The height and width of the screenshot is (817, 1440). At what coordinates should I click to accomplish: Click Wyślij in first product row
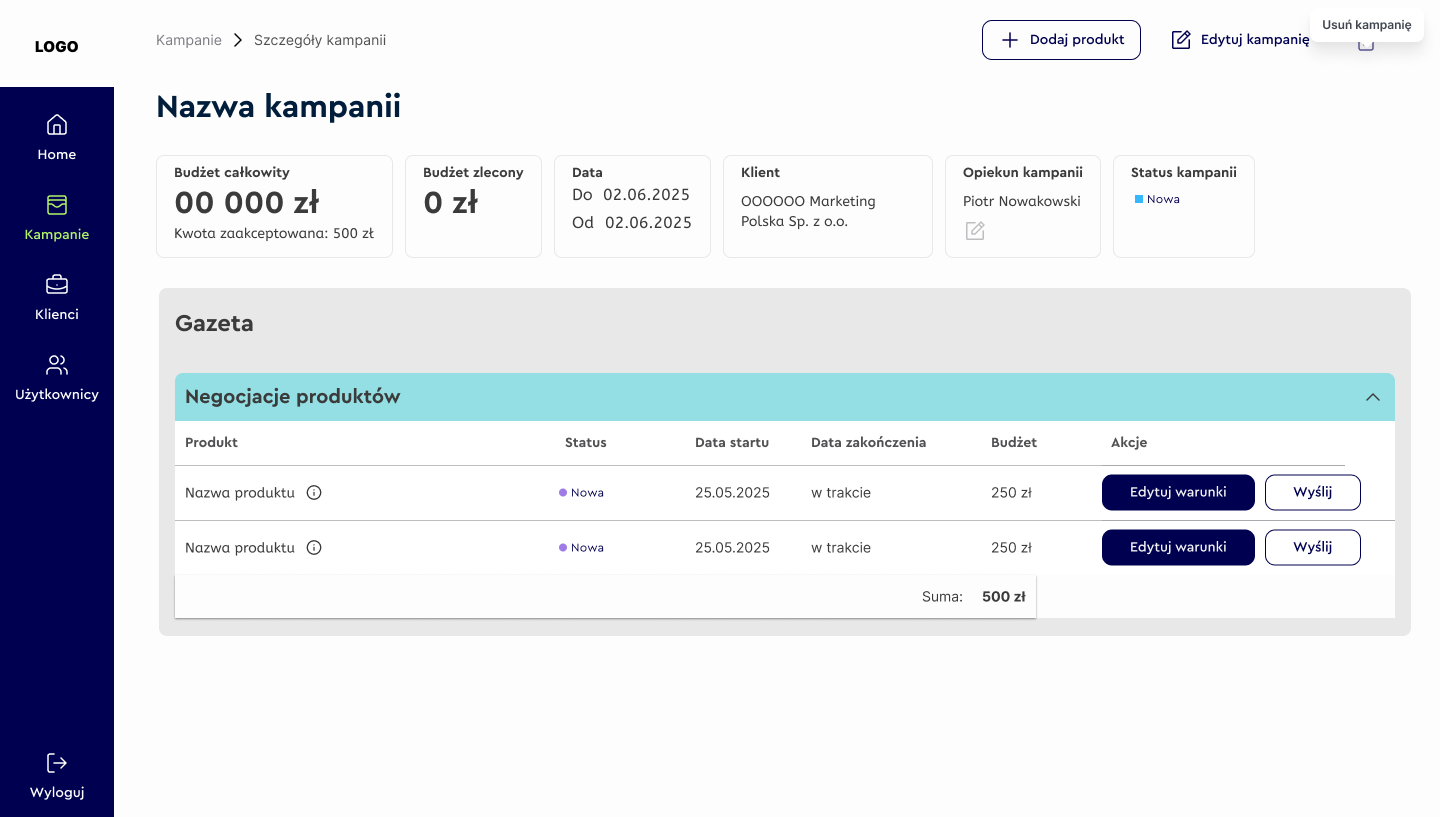pos(1313,492)
